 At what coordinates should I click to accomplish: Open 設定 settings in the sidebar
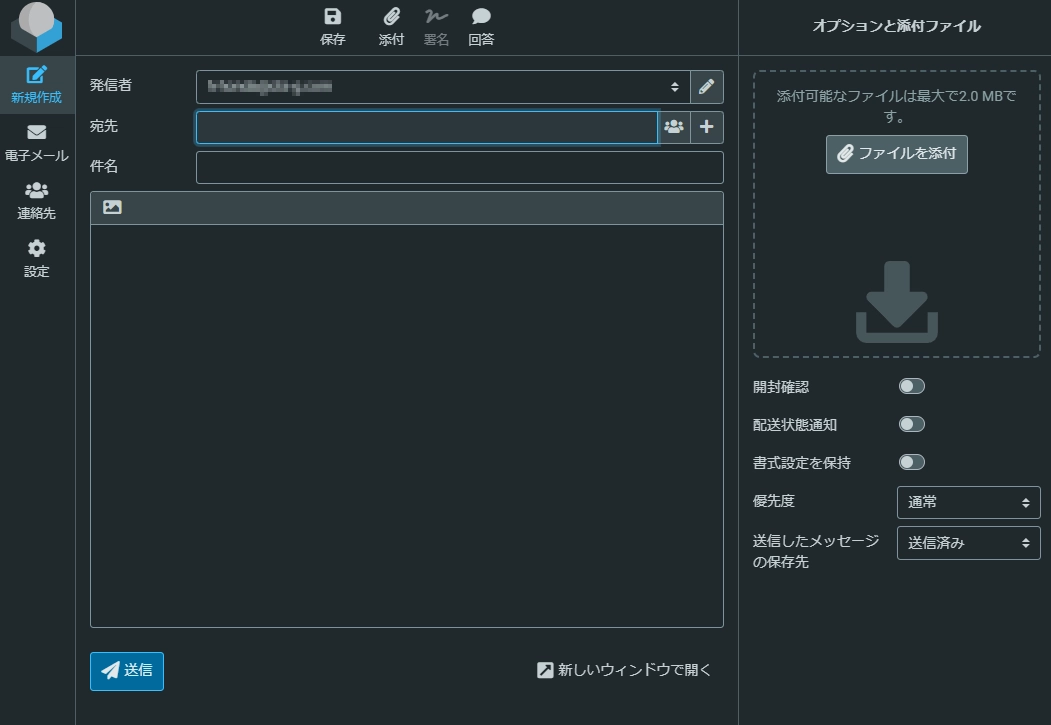click(37, 259)
